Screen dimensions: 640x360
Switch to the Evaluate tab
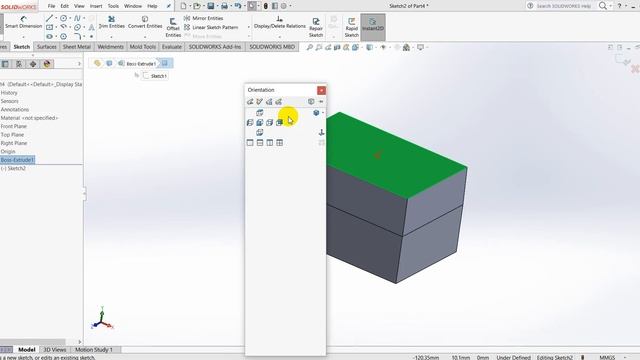click(x=171, y=47)
